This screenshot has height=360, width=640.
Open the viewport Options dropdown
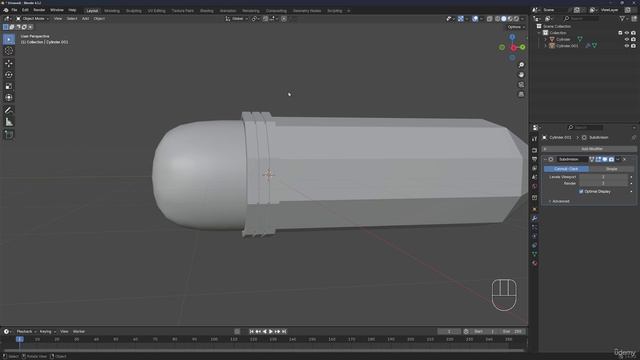click(x=516, y=27)
